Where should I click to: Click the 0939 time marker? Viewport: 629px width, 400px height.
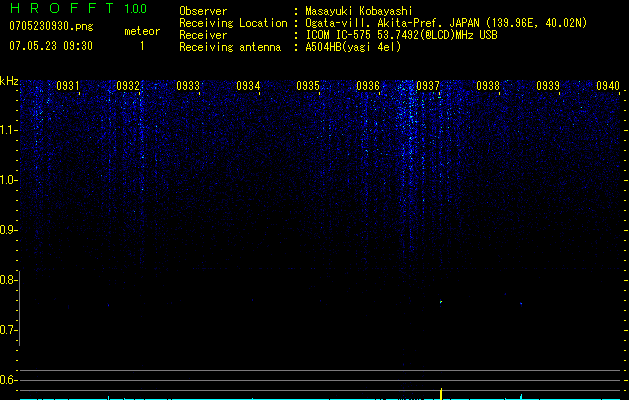tap(548, 86)
